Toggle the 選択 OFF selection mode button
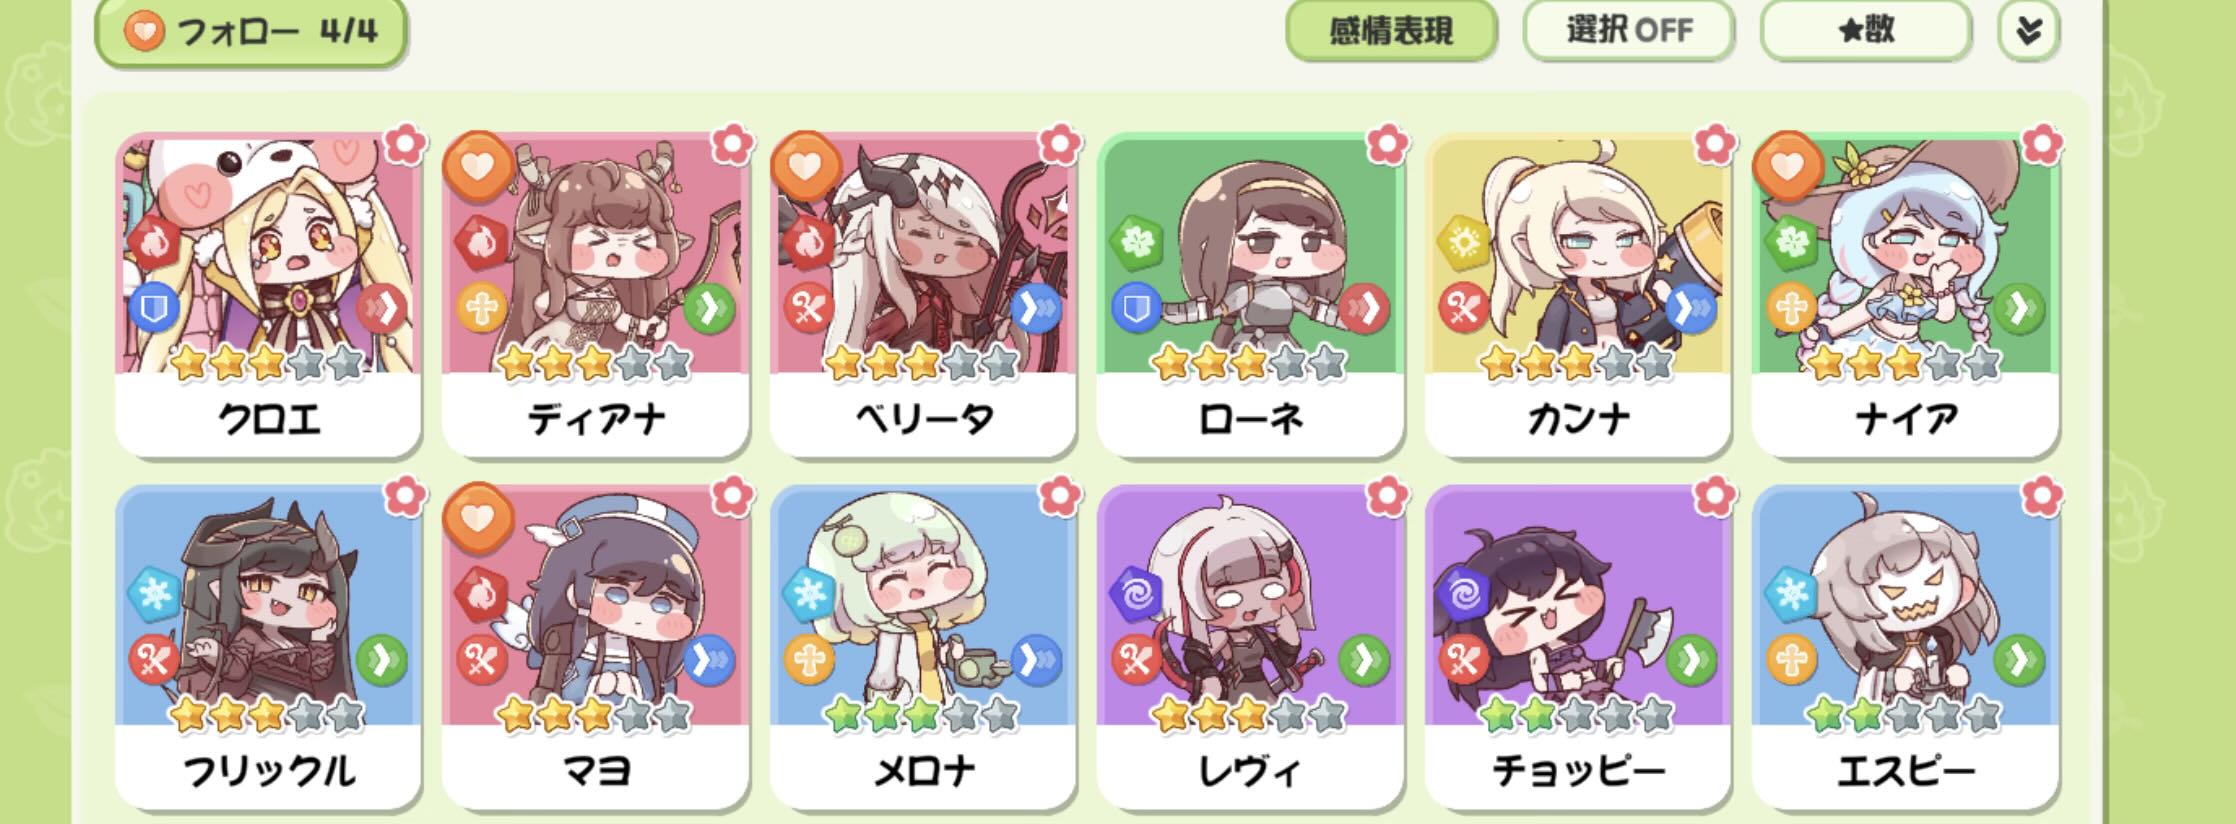The width and height of the screenshot is (2236, 824). (1628, 31)
